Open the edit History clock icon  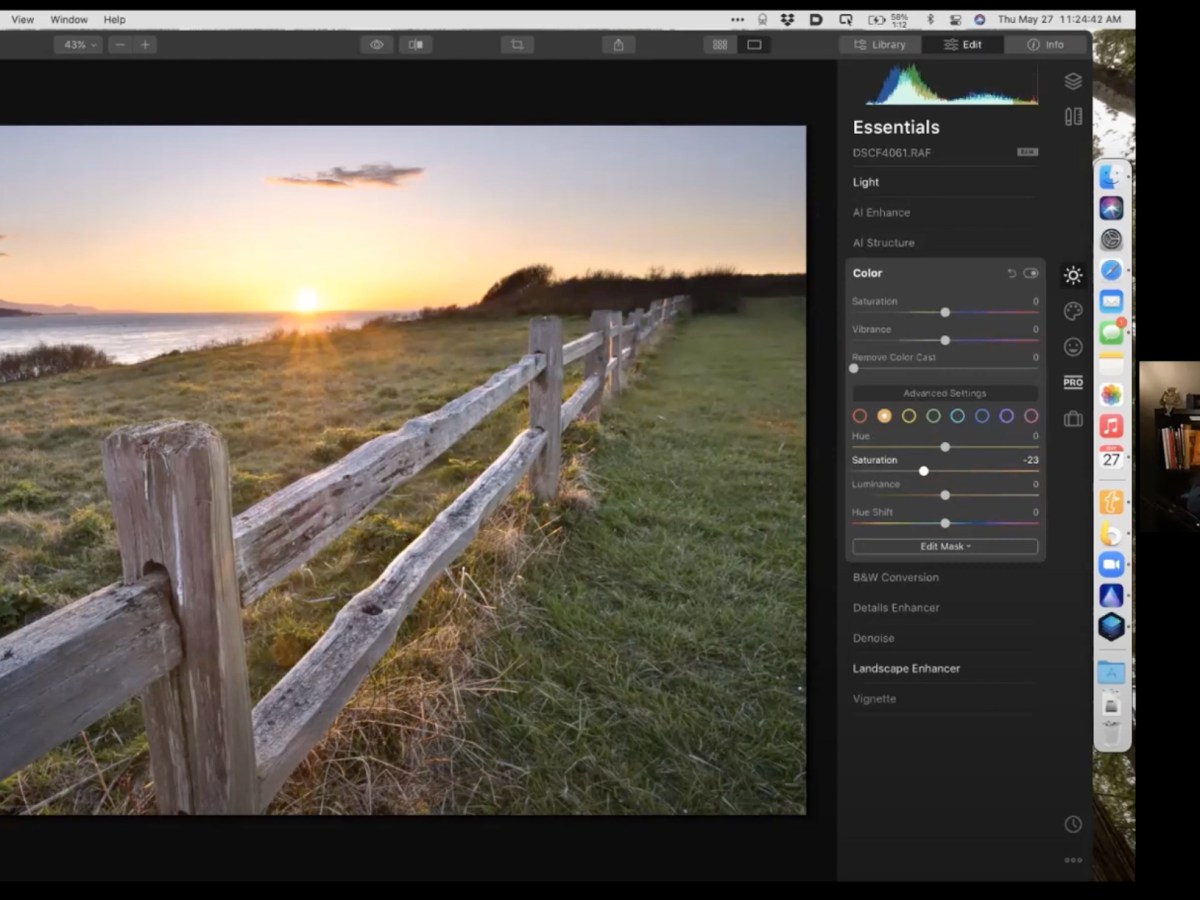tap(1073, 824)
